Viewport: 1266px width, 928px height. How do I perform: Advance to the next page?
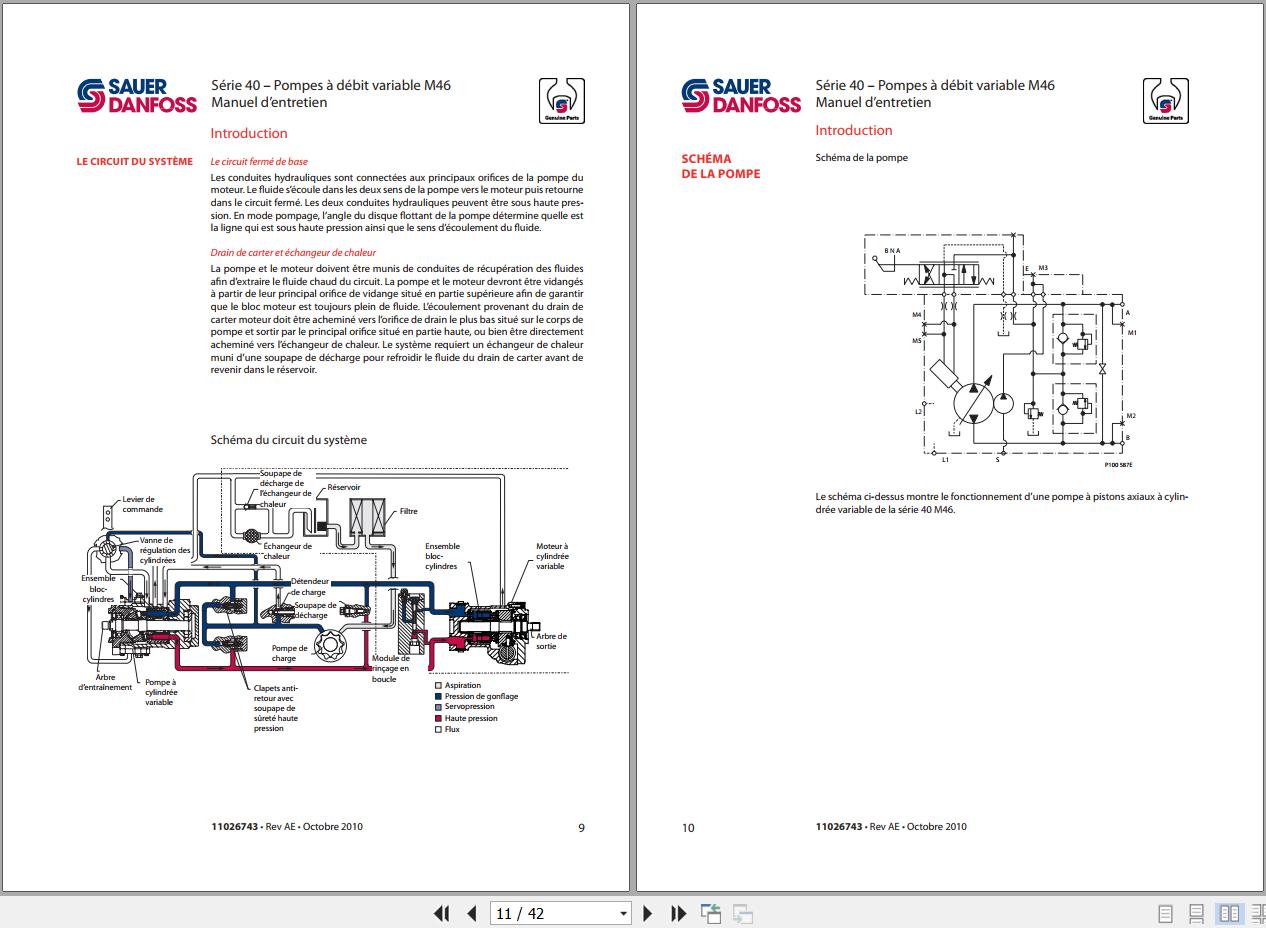click(x=648, y=913)
